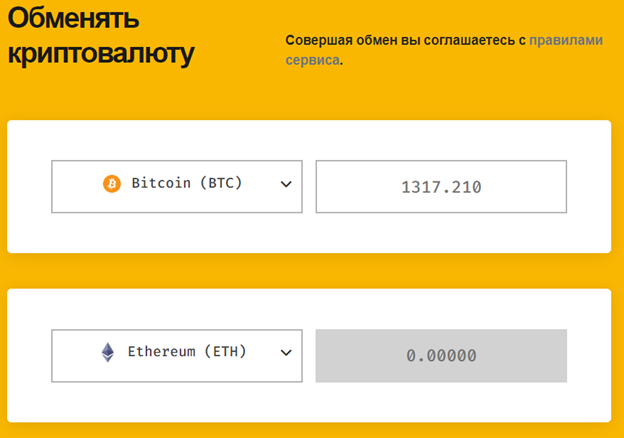This screenshot has height=438, width=624.
Task: Click the word "сервиса" in the link
Action: click(x=312, y=60)
